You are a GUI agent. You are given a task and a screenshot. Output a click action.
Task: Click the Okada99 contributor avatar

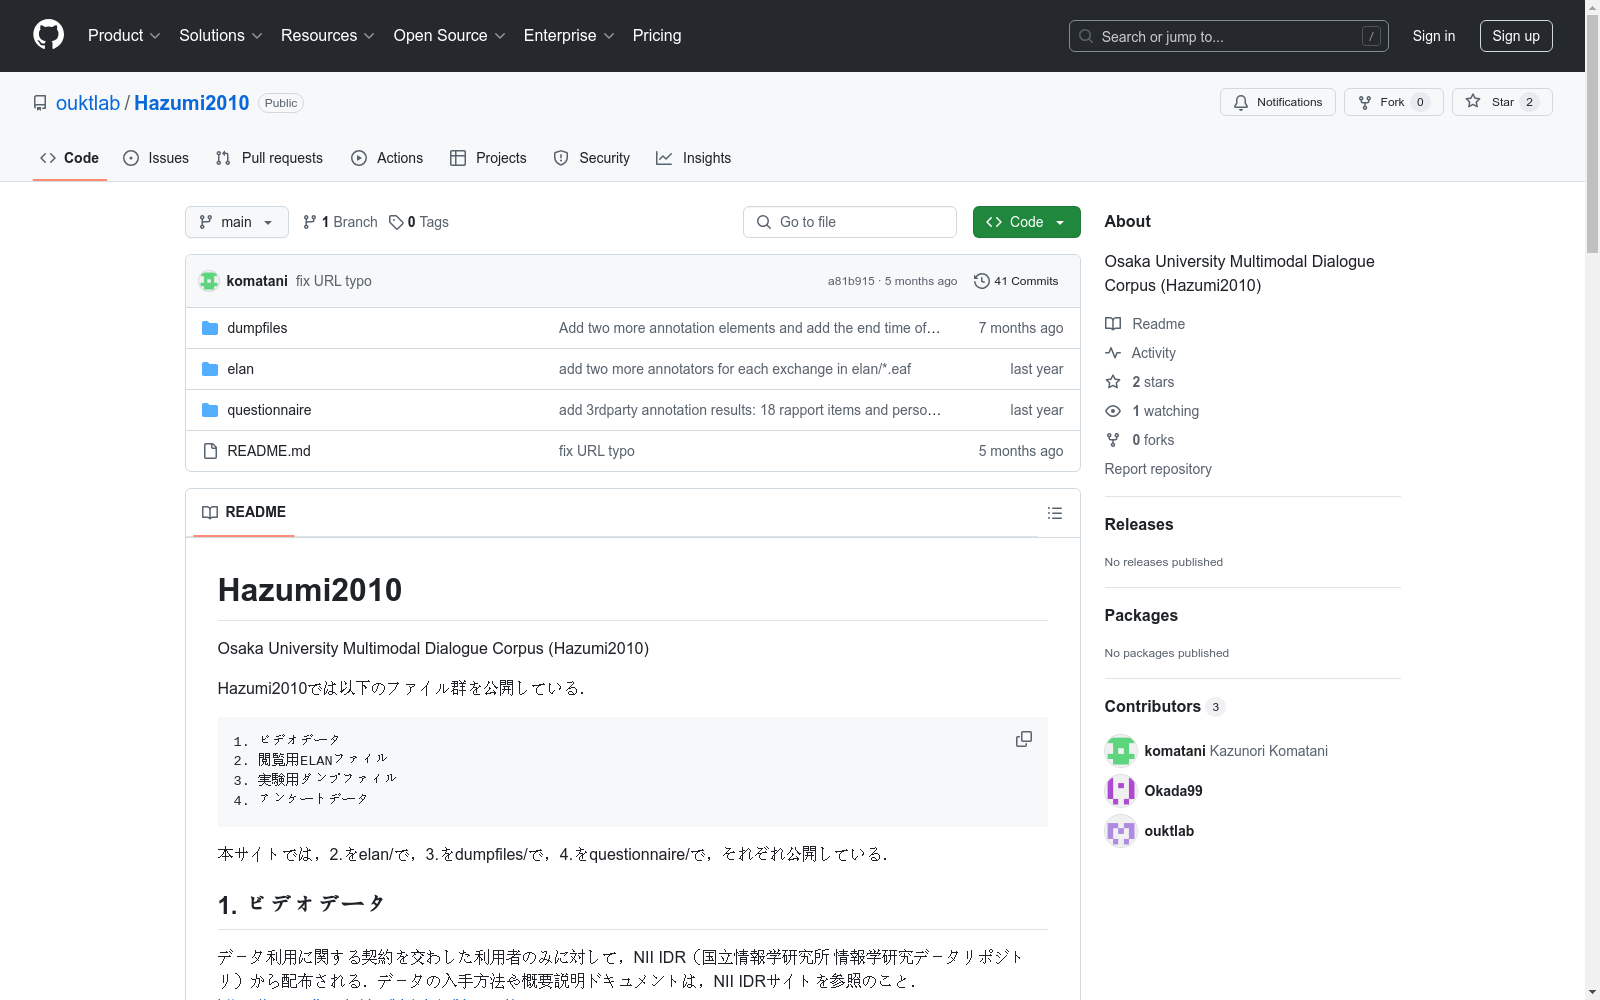[1121, 791]
